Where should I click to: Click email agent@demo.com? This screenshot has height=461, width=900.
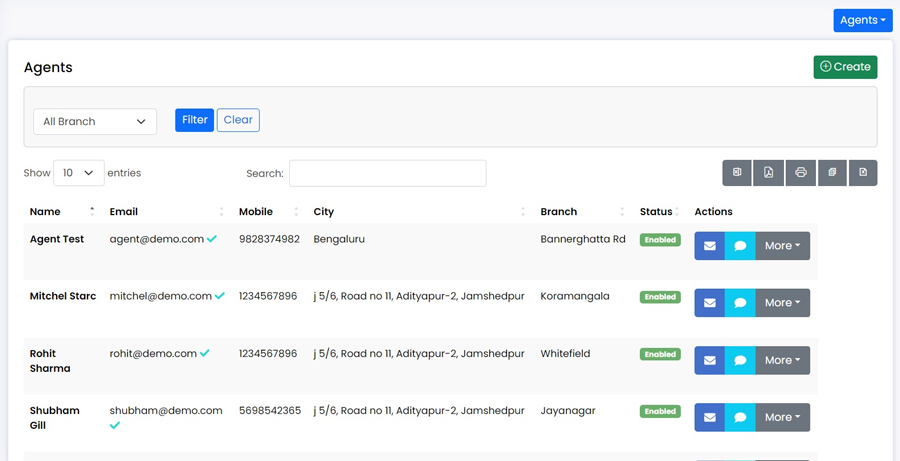pos(157,239)
